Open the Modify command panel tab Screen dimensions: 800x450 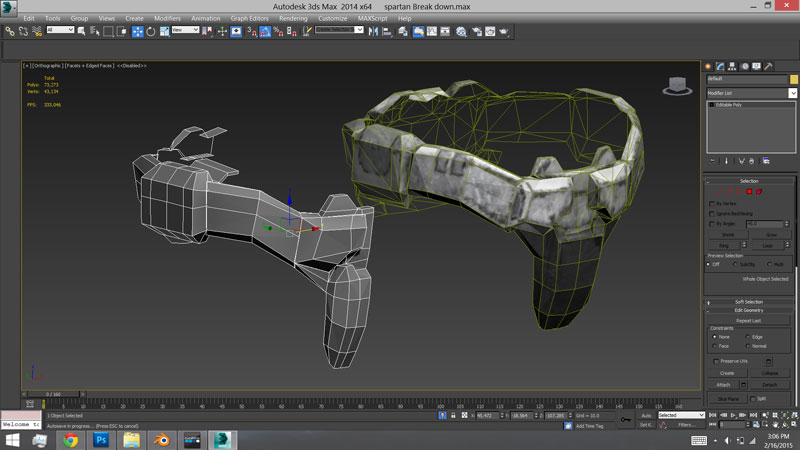pos(720,66)
